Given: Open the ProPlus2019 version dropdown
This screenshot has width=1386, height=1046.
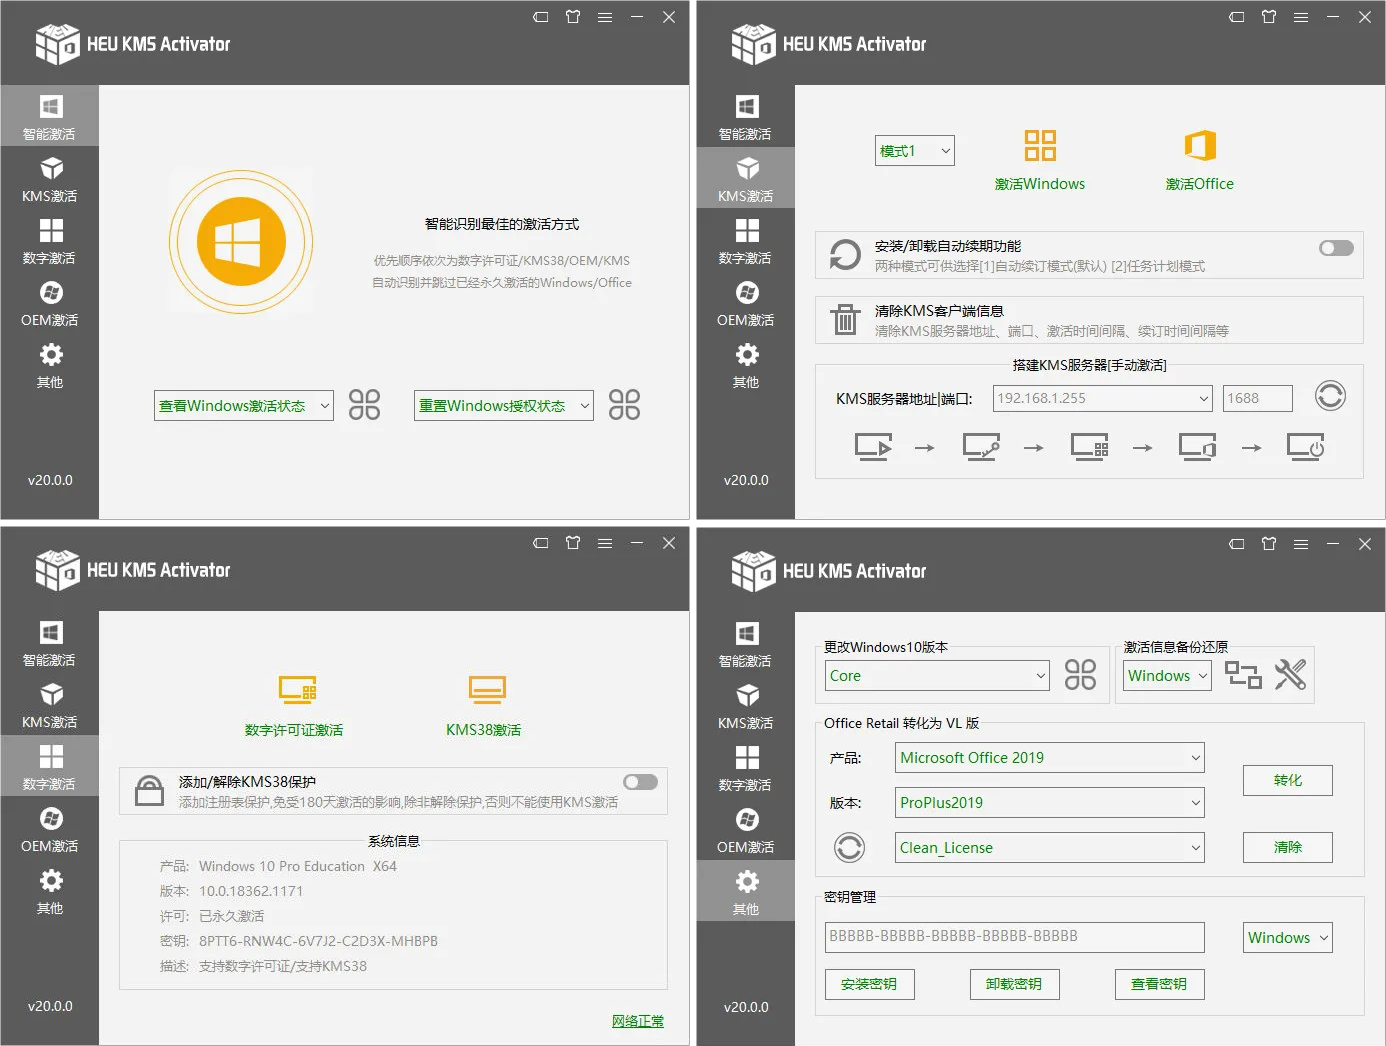Looking at the screenshot, I should pyautogui.click(x=1050, y=802).
